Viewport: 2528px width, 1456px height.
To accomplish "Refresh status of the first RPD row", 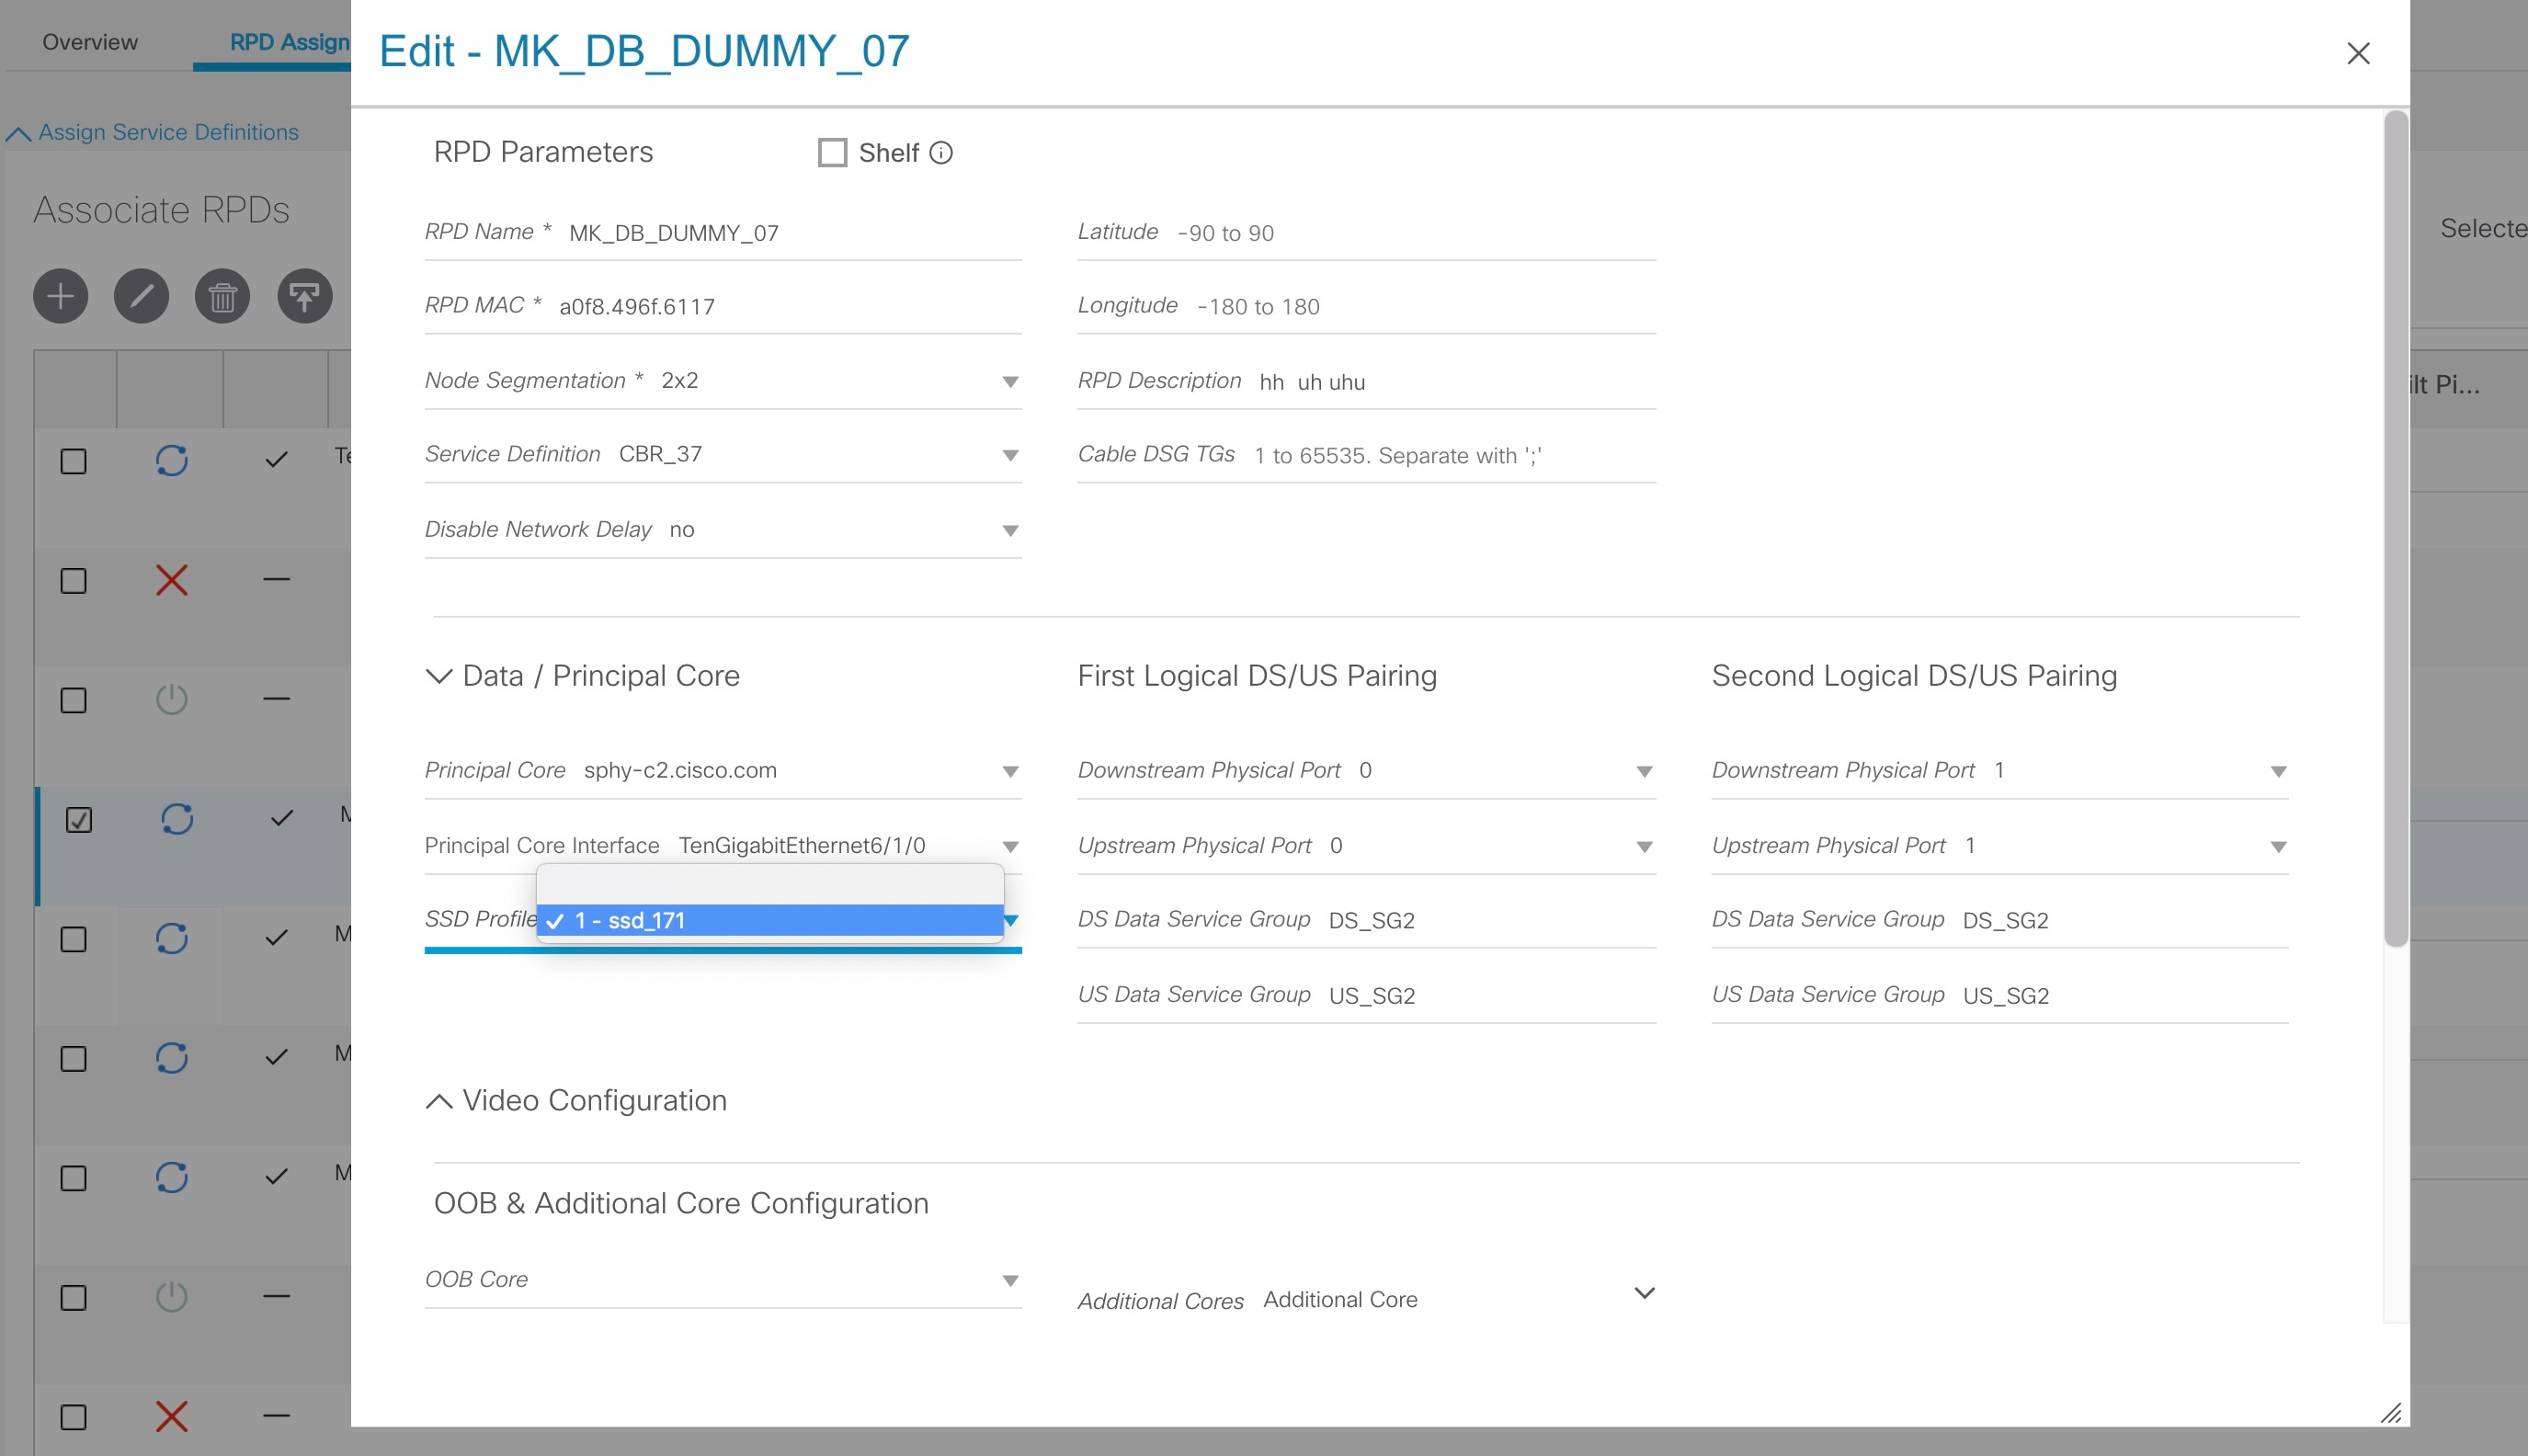I will tap(171, 461).
